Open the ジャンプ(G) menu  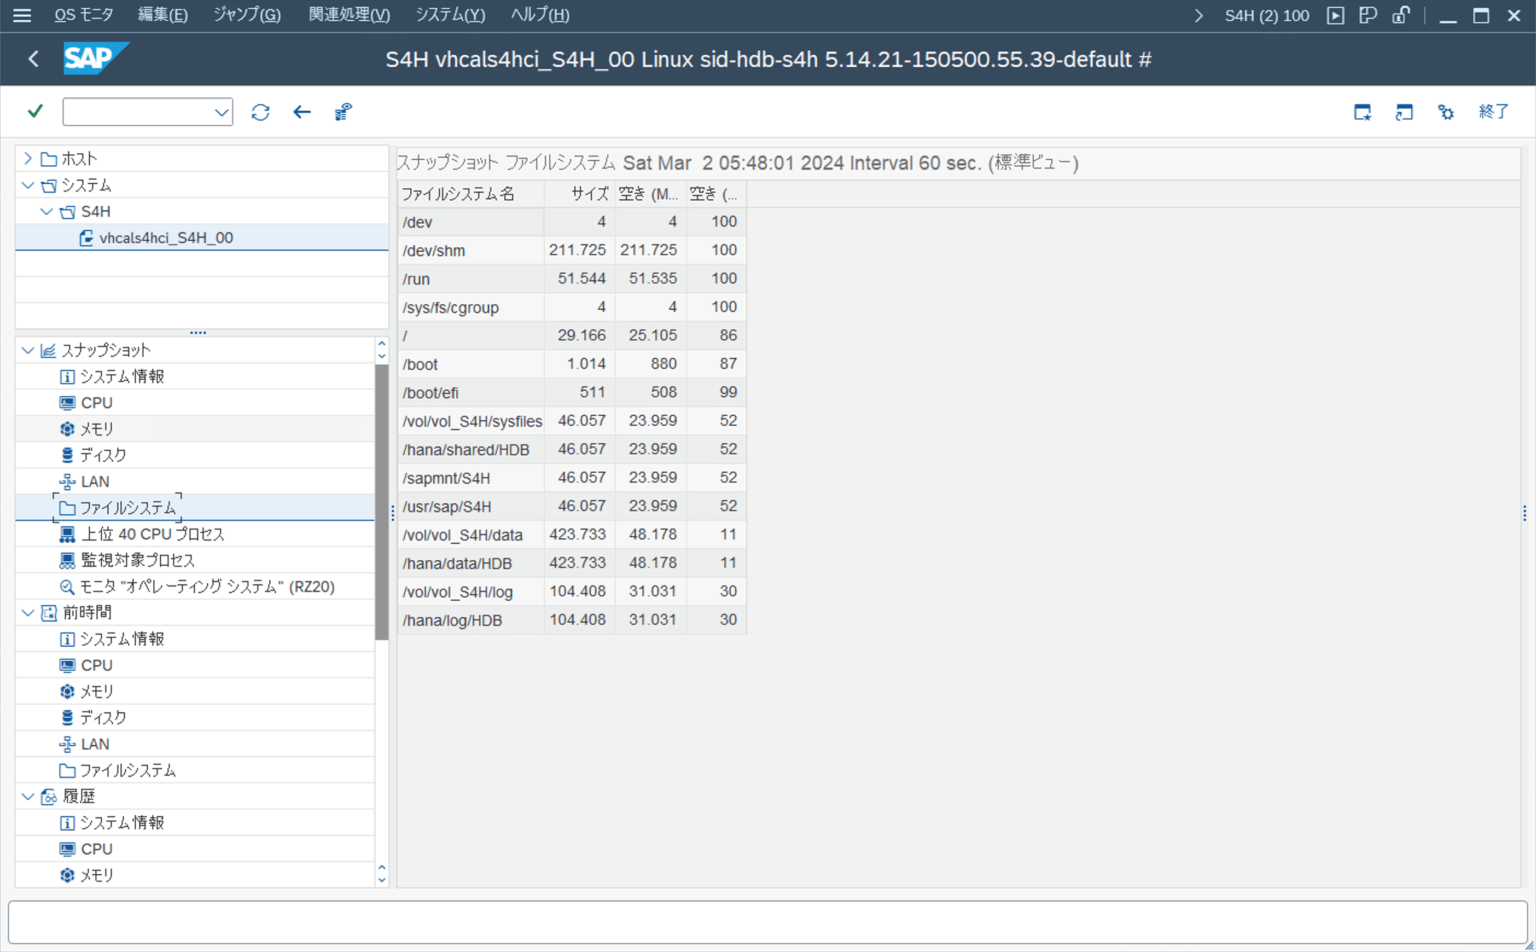246,15
